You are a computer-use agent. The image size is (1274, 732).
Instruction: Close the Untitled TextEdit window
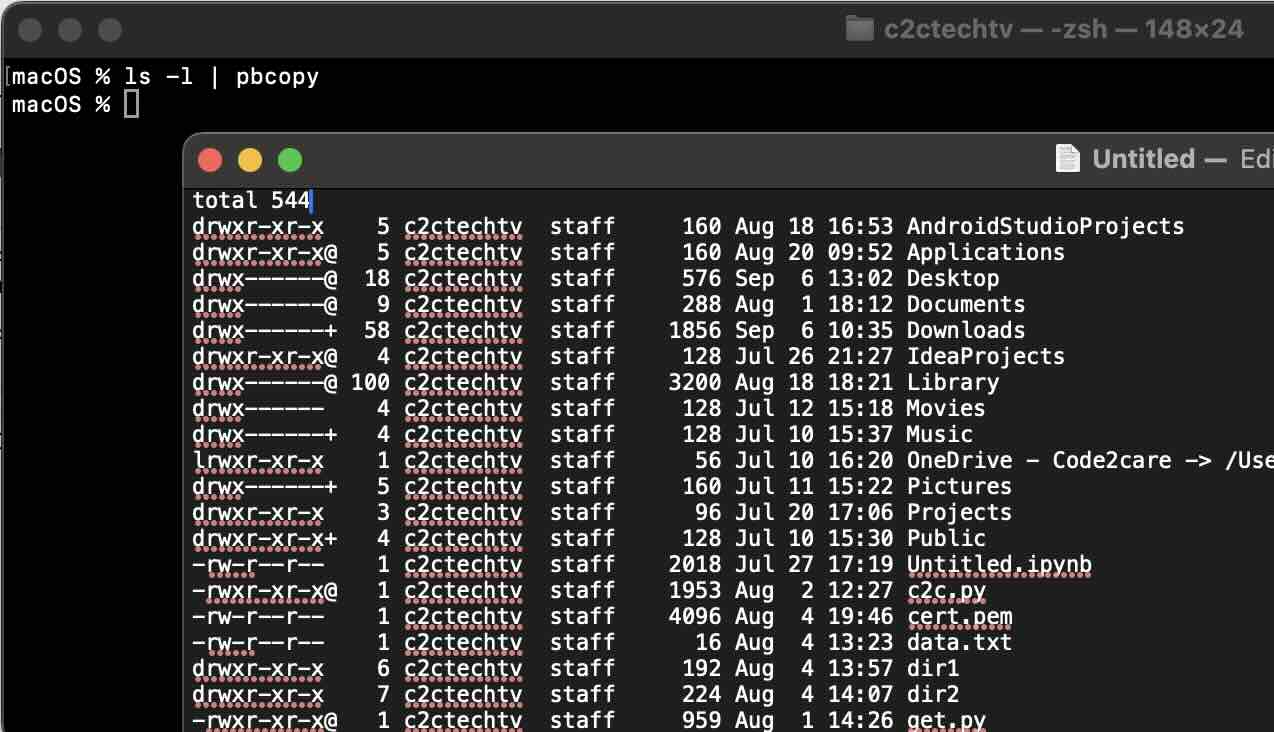coord(210,159)
